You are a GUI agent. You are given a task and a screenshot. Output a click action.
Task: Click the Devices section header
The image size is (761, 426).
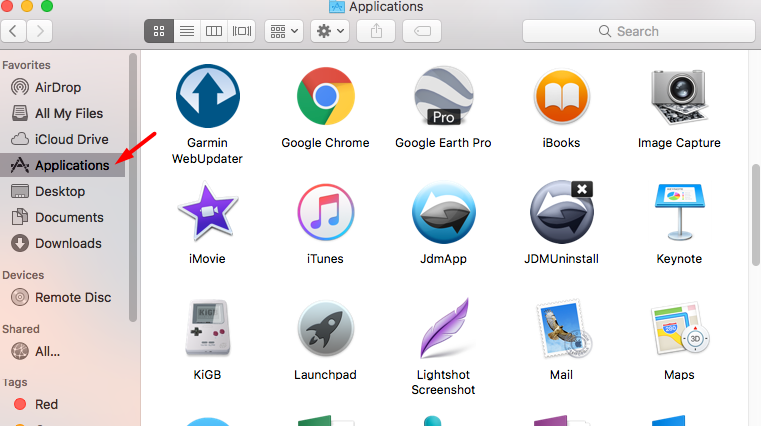tap(23, 275)
